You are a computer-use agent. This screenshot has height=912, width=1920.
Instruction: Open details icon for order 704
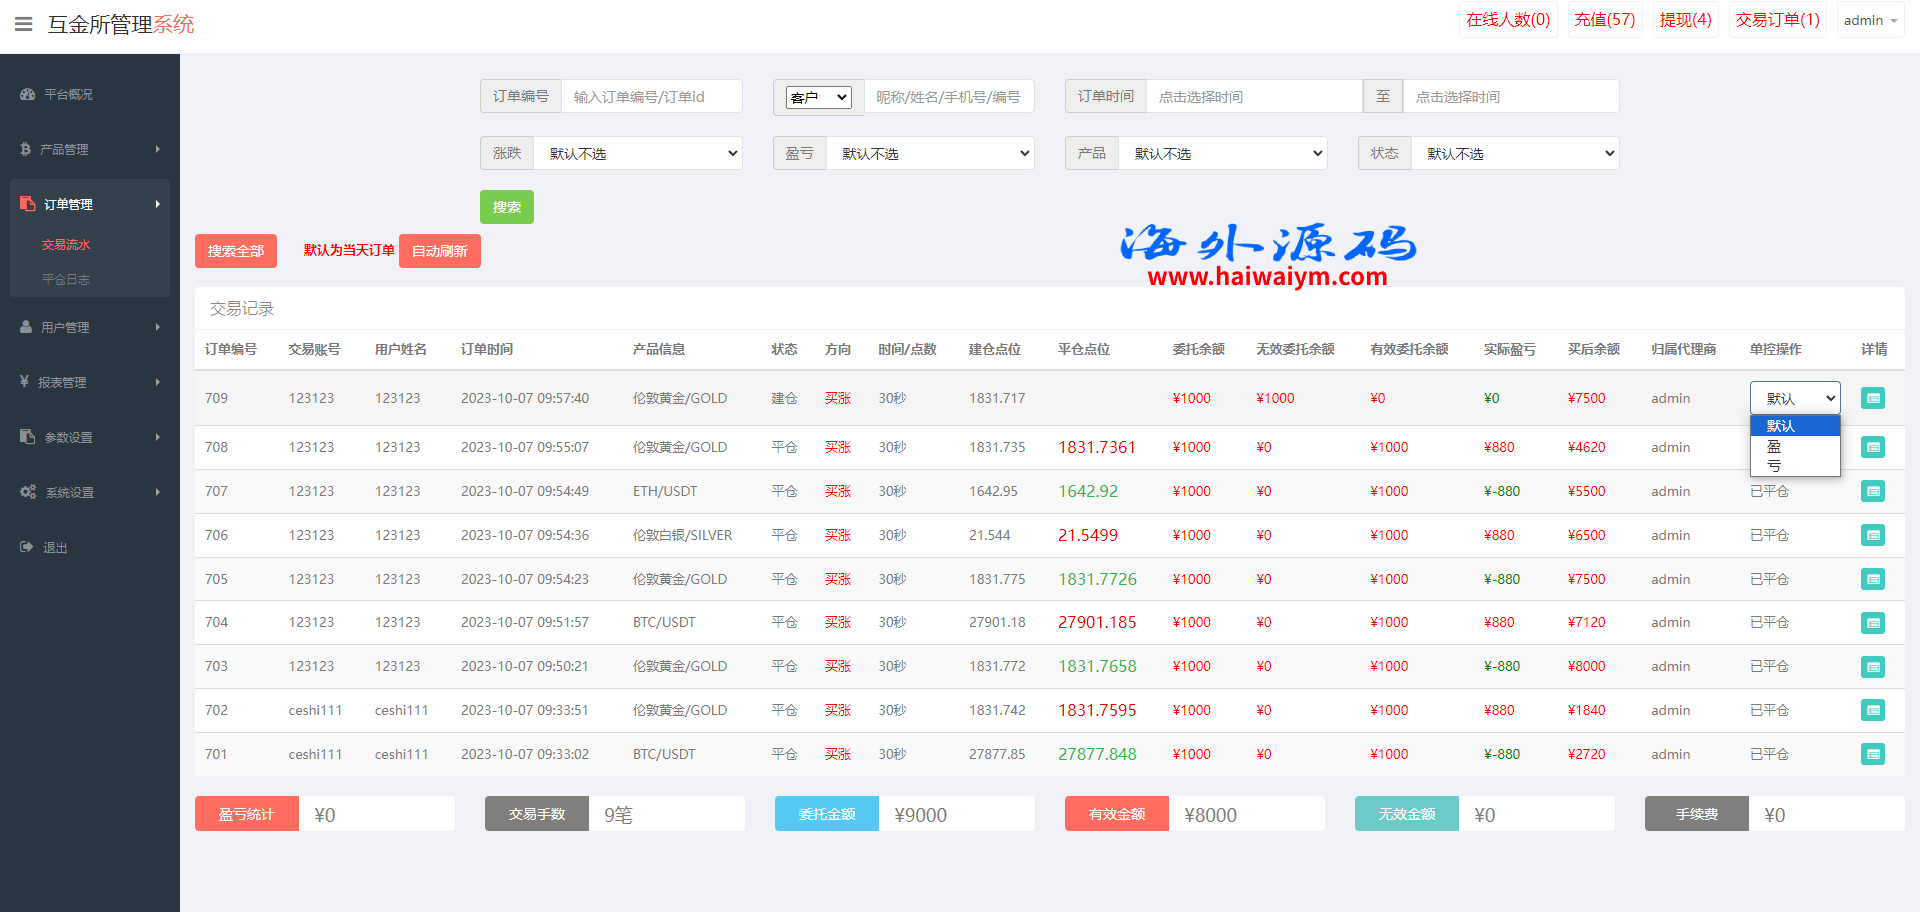tap(1872, 623)
